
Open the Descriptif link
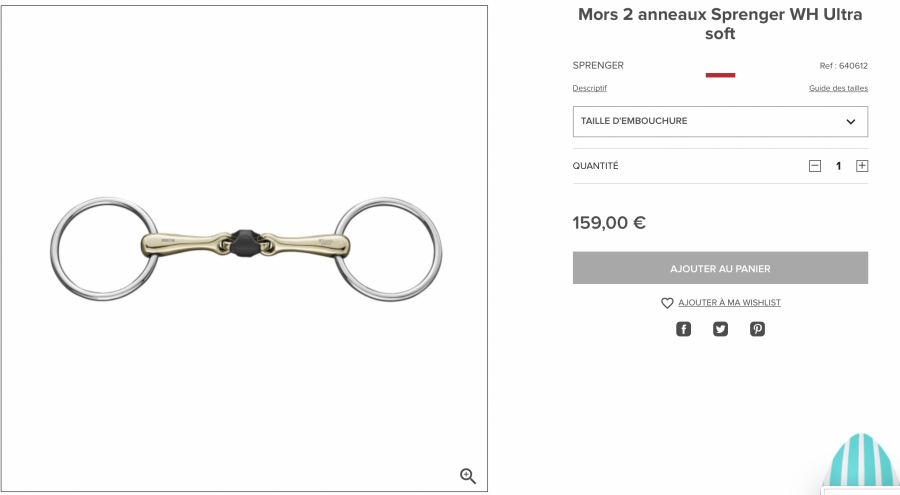589,88
